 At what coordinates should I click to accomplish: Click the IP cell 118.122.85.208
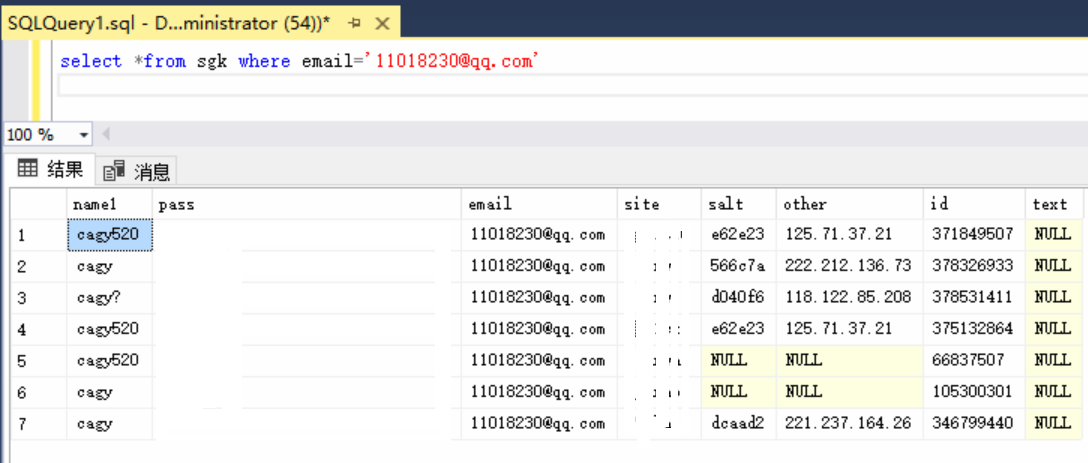(x=850, y=298)
